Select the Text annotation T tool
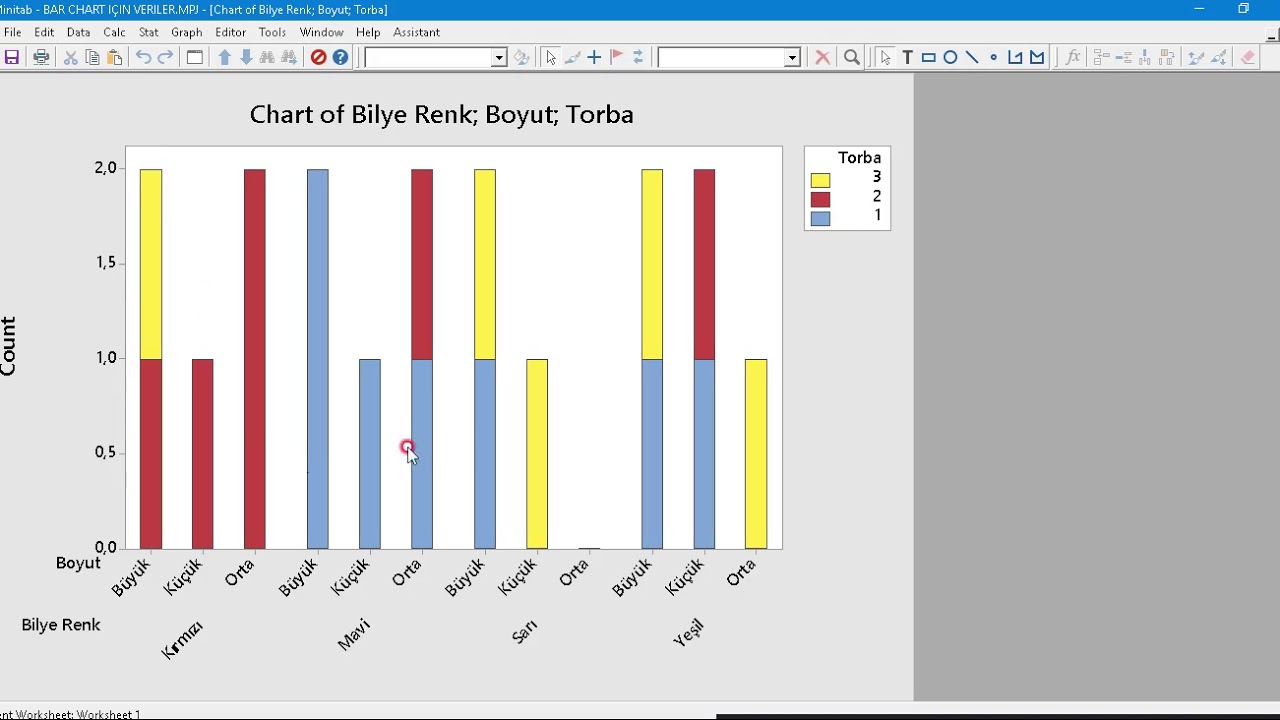 (907, 57)
